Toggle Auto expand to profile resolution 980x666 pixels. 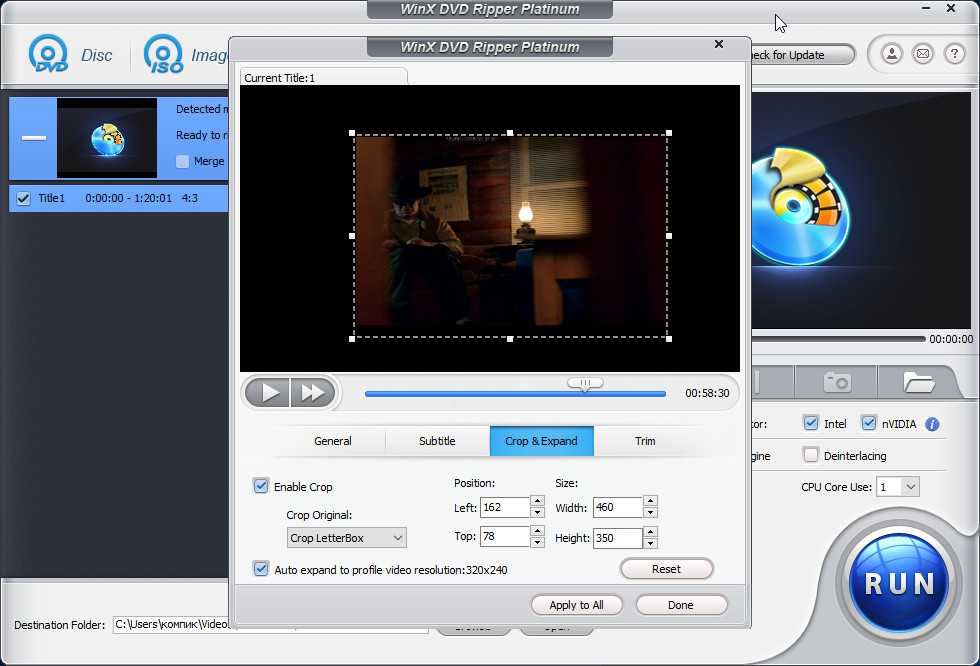click(262, 569)
